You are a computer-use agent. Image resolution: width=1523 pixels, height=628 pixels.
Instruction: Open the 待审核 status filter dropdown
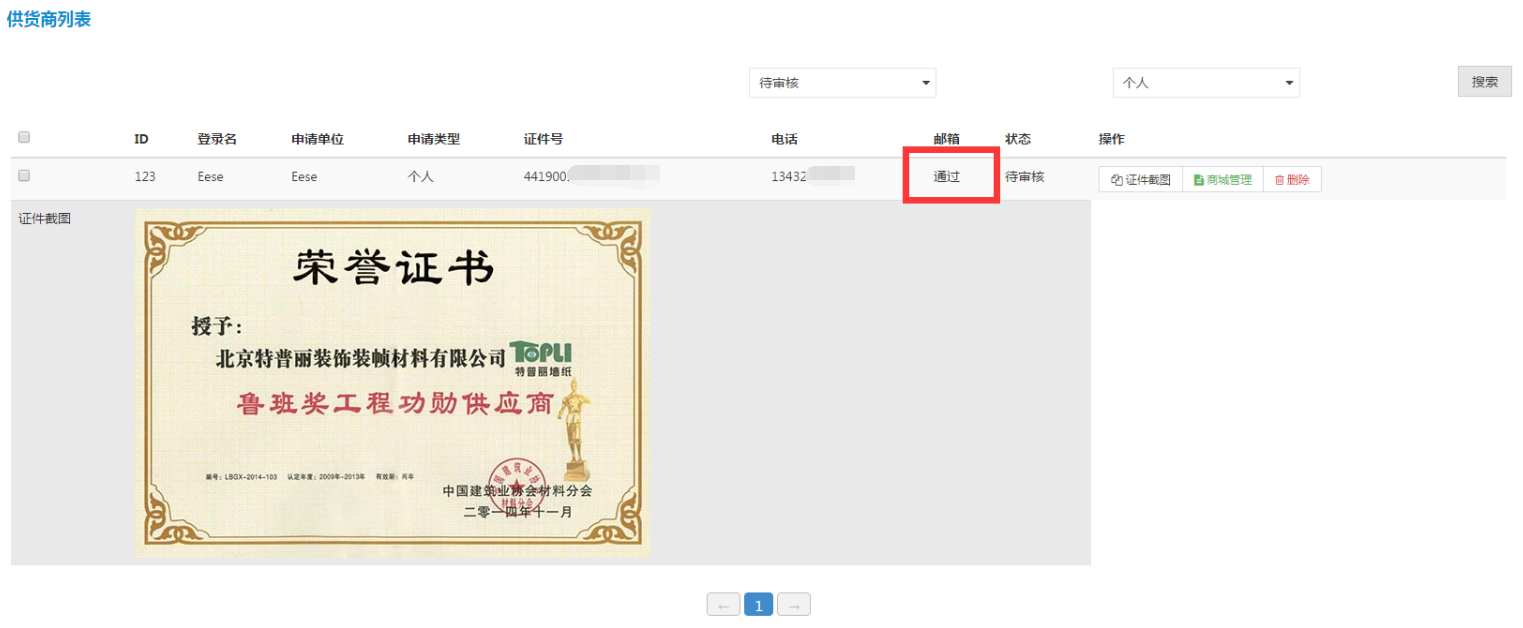[842, 83]
